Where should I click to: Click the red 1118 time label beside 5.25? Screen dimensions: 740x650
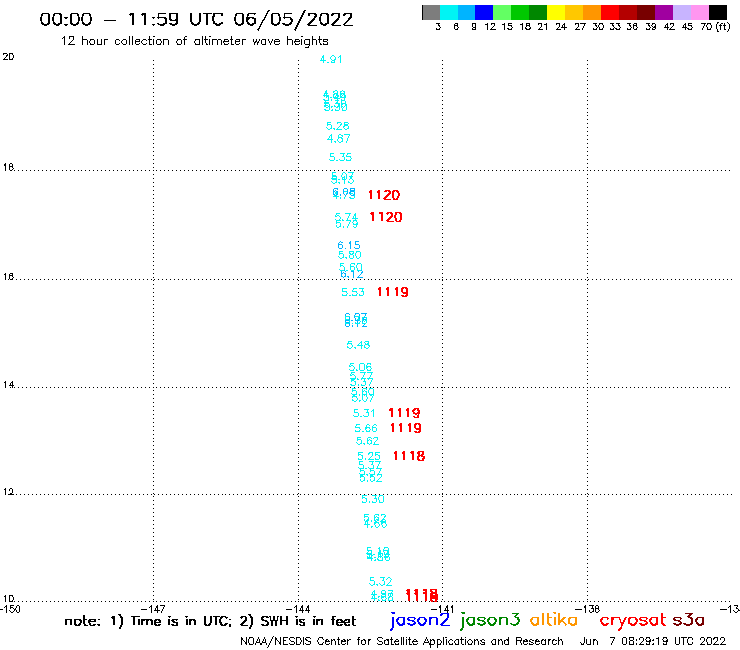pos(409,456)
